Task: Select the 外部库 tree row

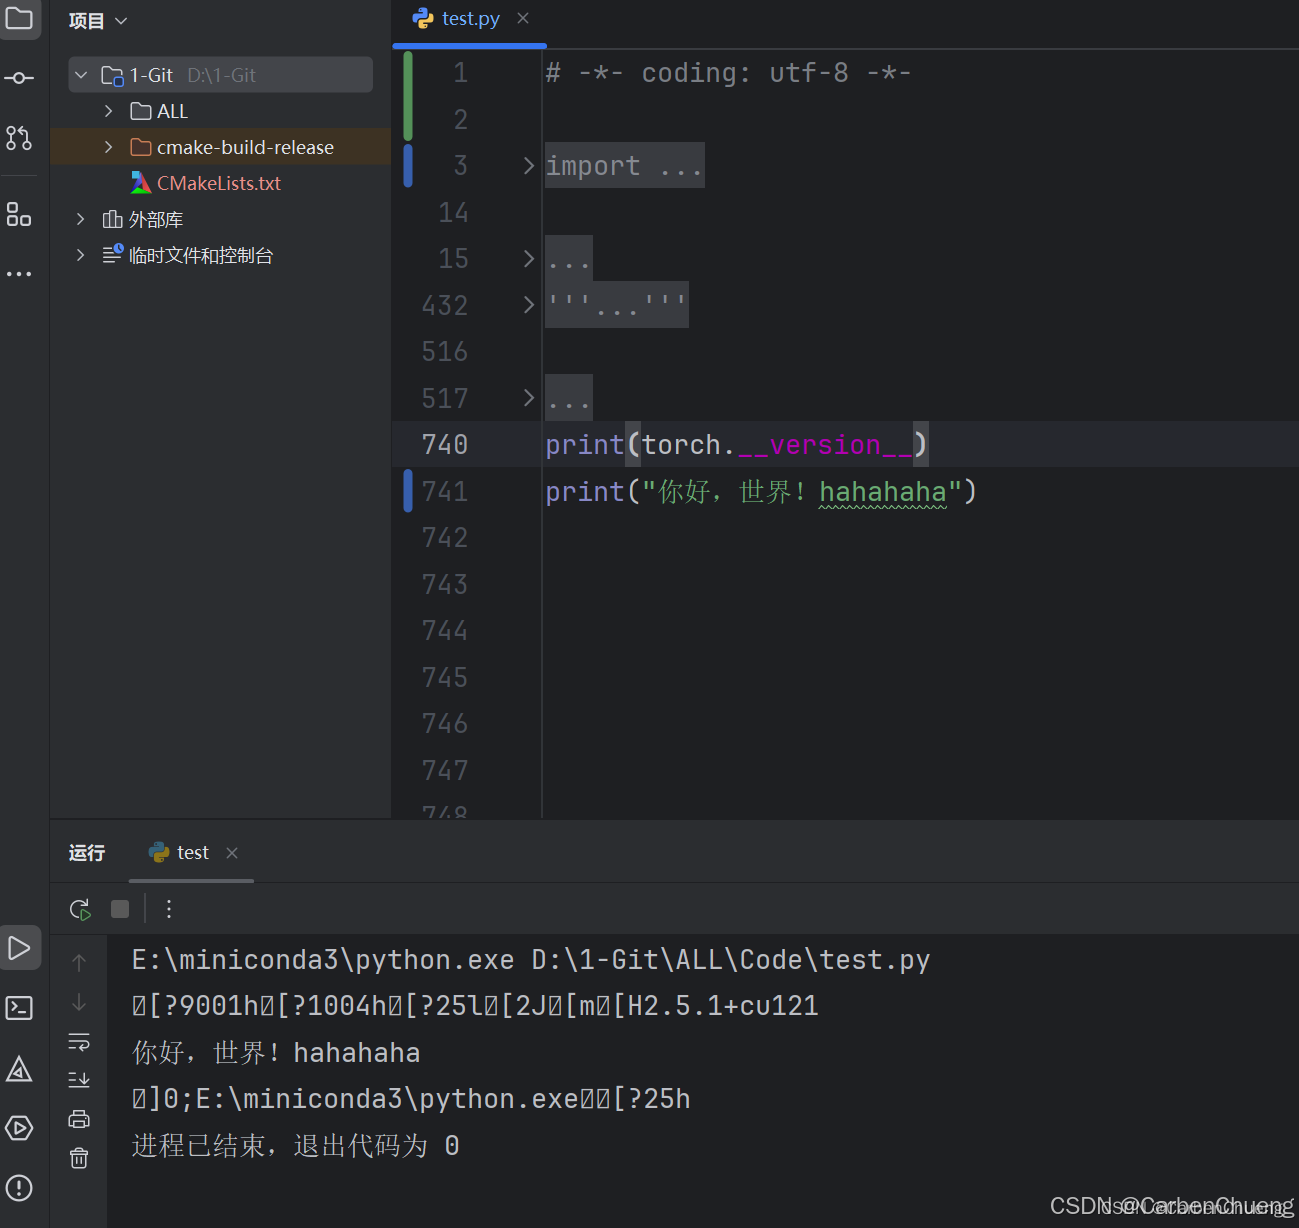Action: pos(220,219)
